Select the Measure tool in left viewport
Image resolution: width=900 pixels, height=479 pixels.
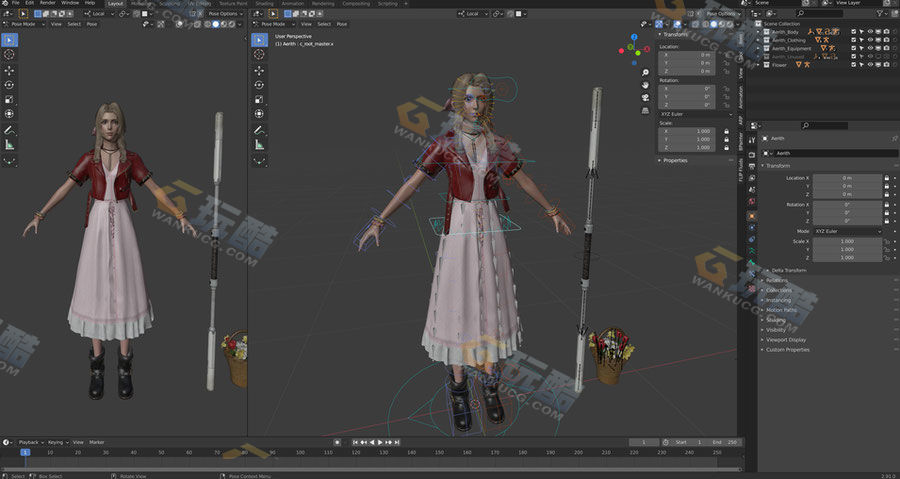click(10, 145)
